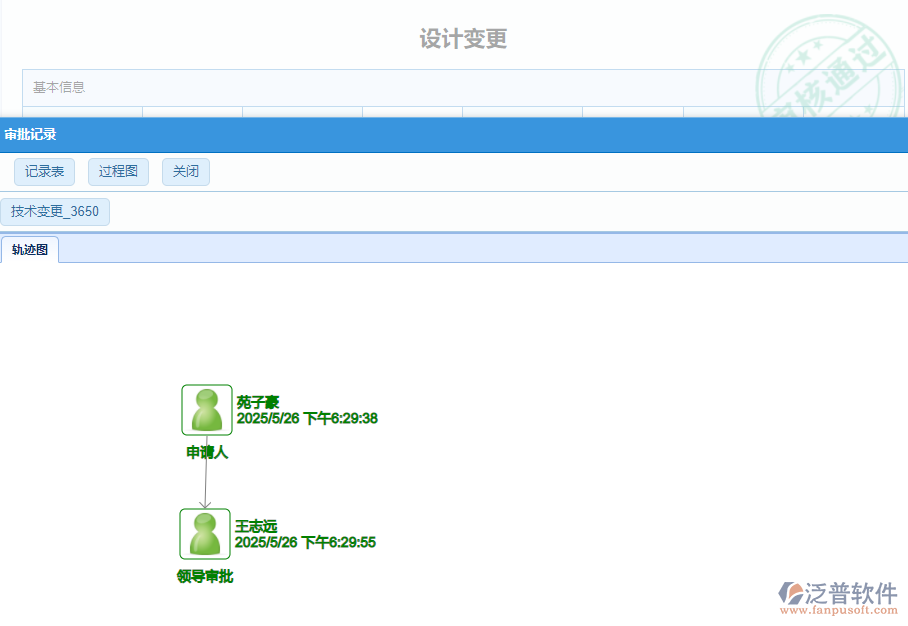Click the 审批记录 title bar
This screenshot has width=908, height=626.
click(x=30, y=134)
